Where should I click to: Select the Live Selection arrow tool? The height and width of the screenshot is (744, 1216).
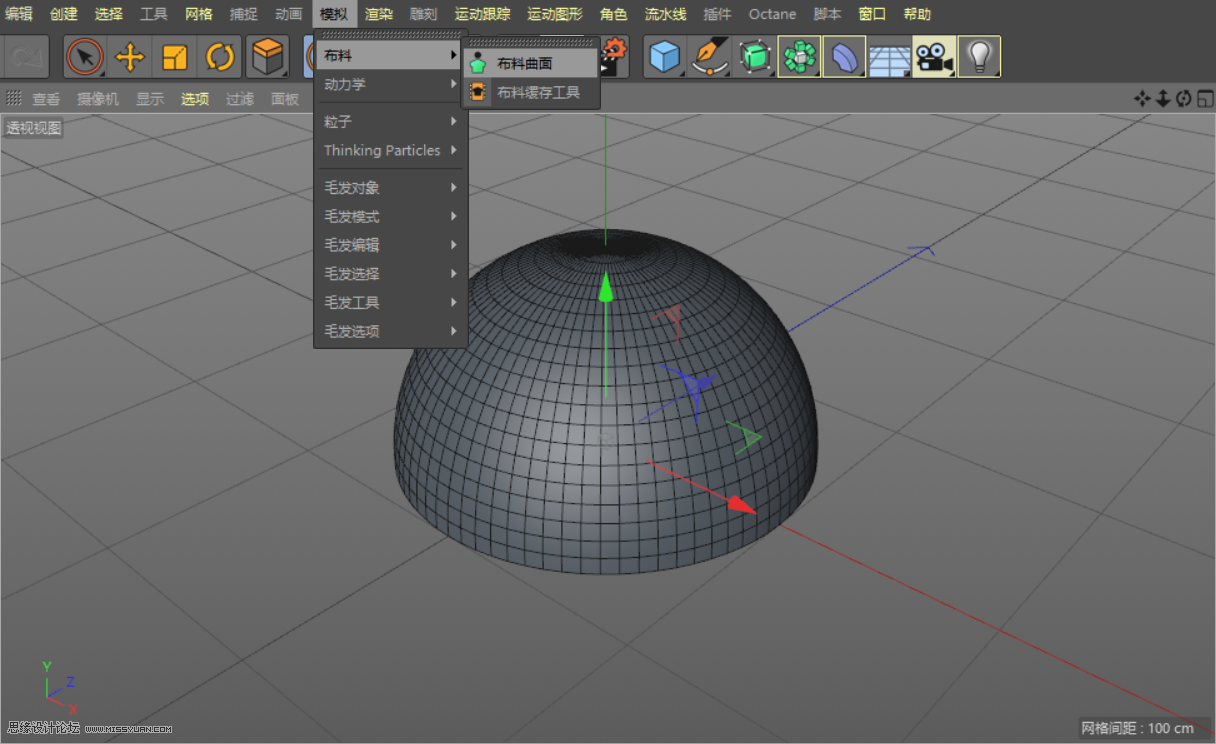point(85,57)
